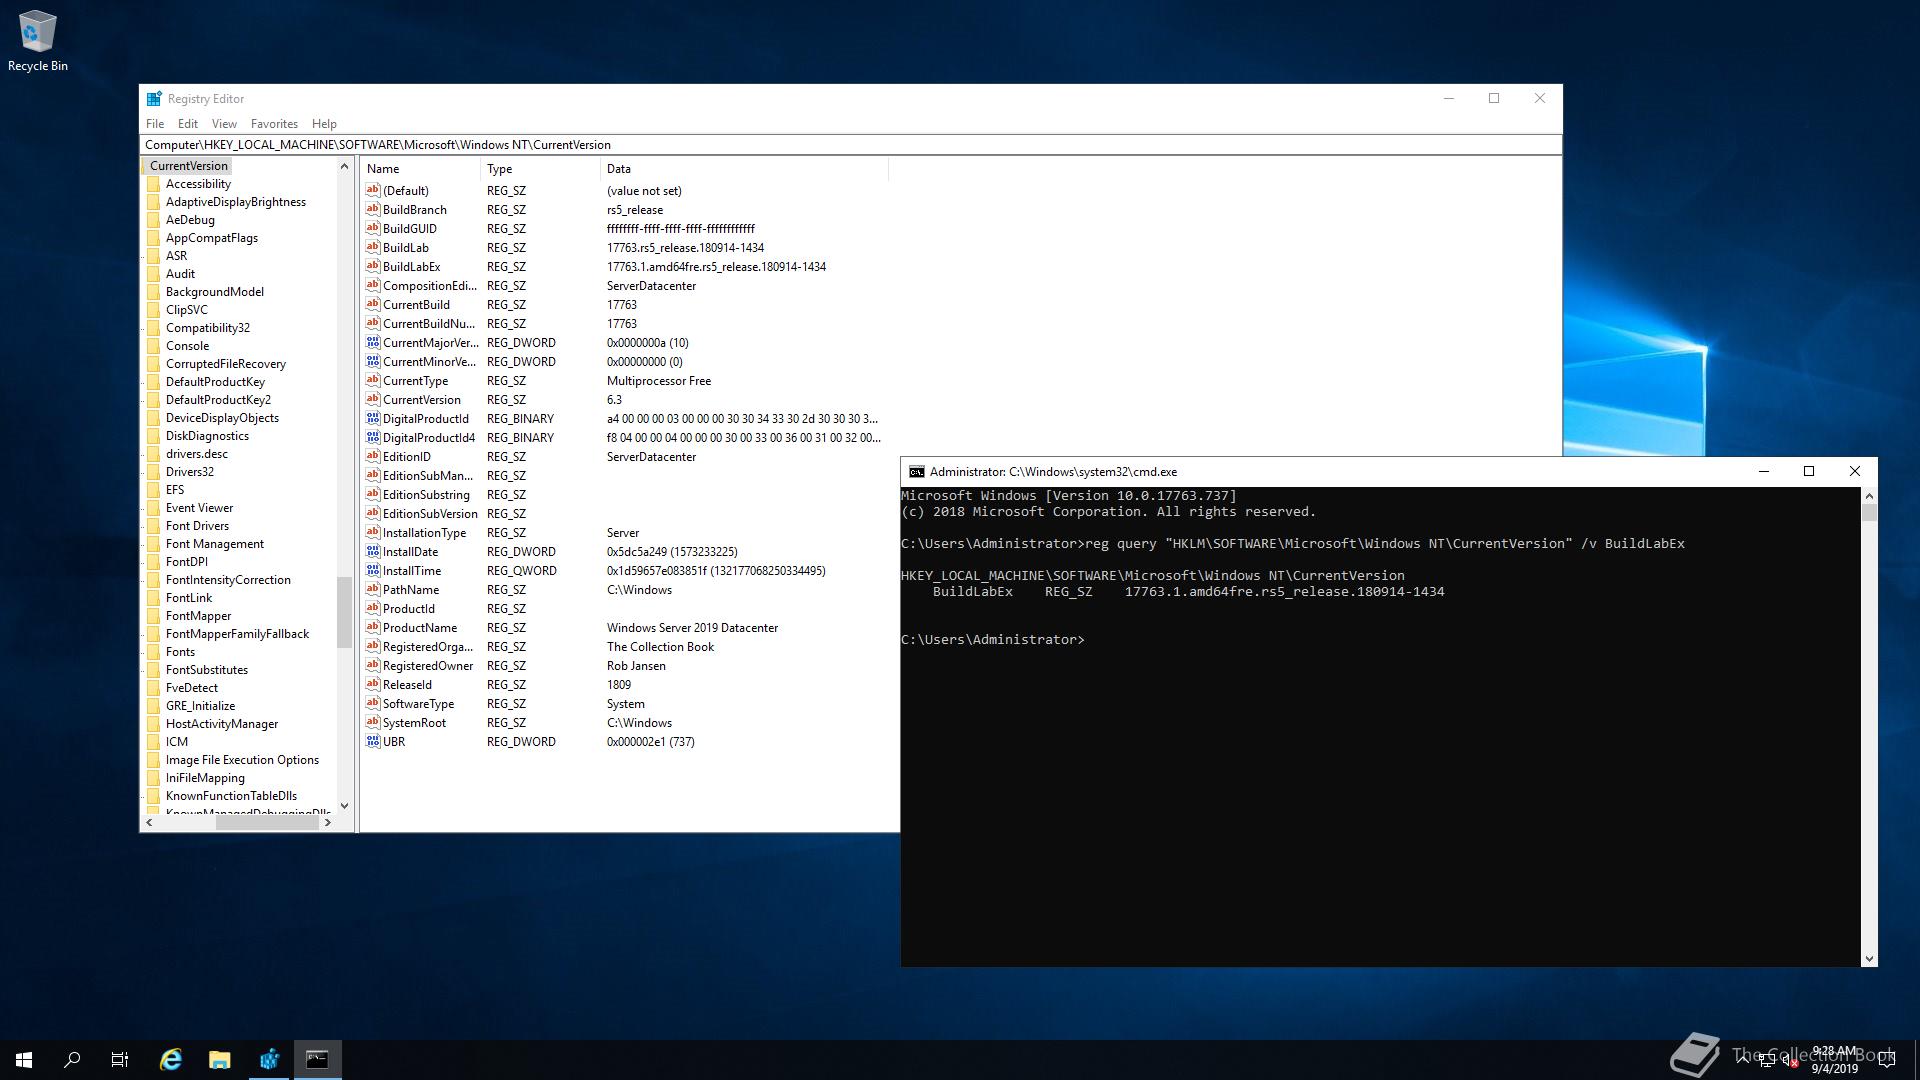Click the cmd window scroll up arrow

pyautogui.click(x=1869, y=496)
